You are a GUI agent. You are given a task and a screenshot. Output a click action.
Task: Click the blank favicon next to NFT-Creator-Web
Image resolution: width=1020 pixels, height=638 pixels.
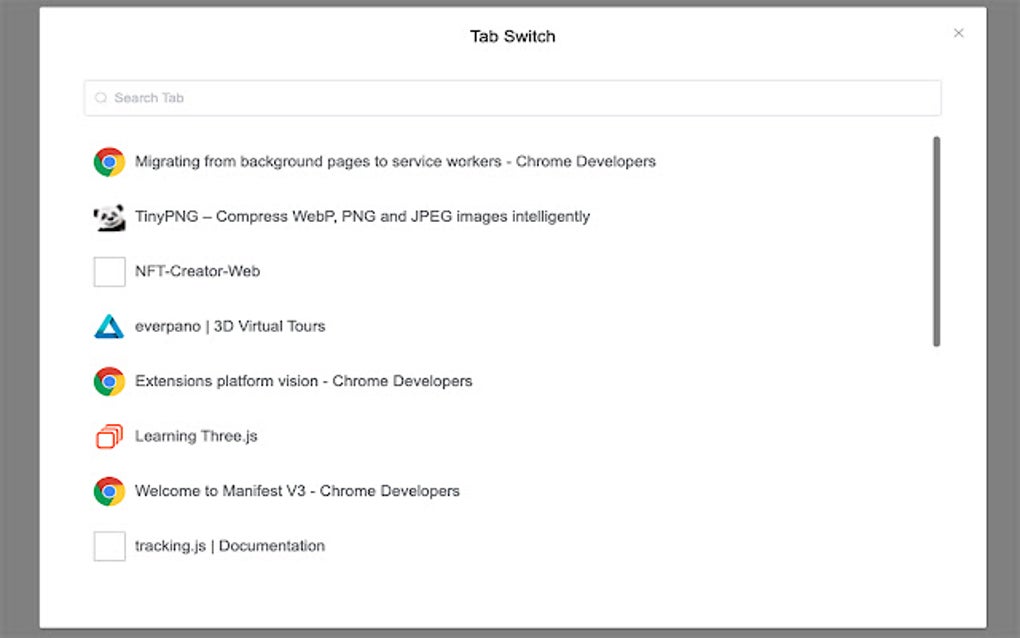(109, 272)
